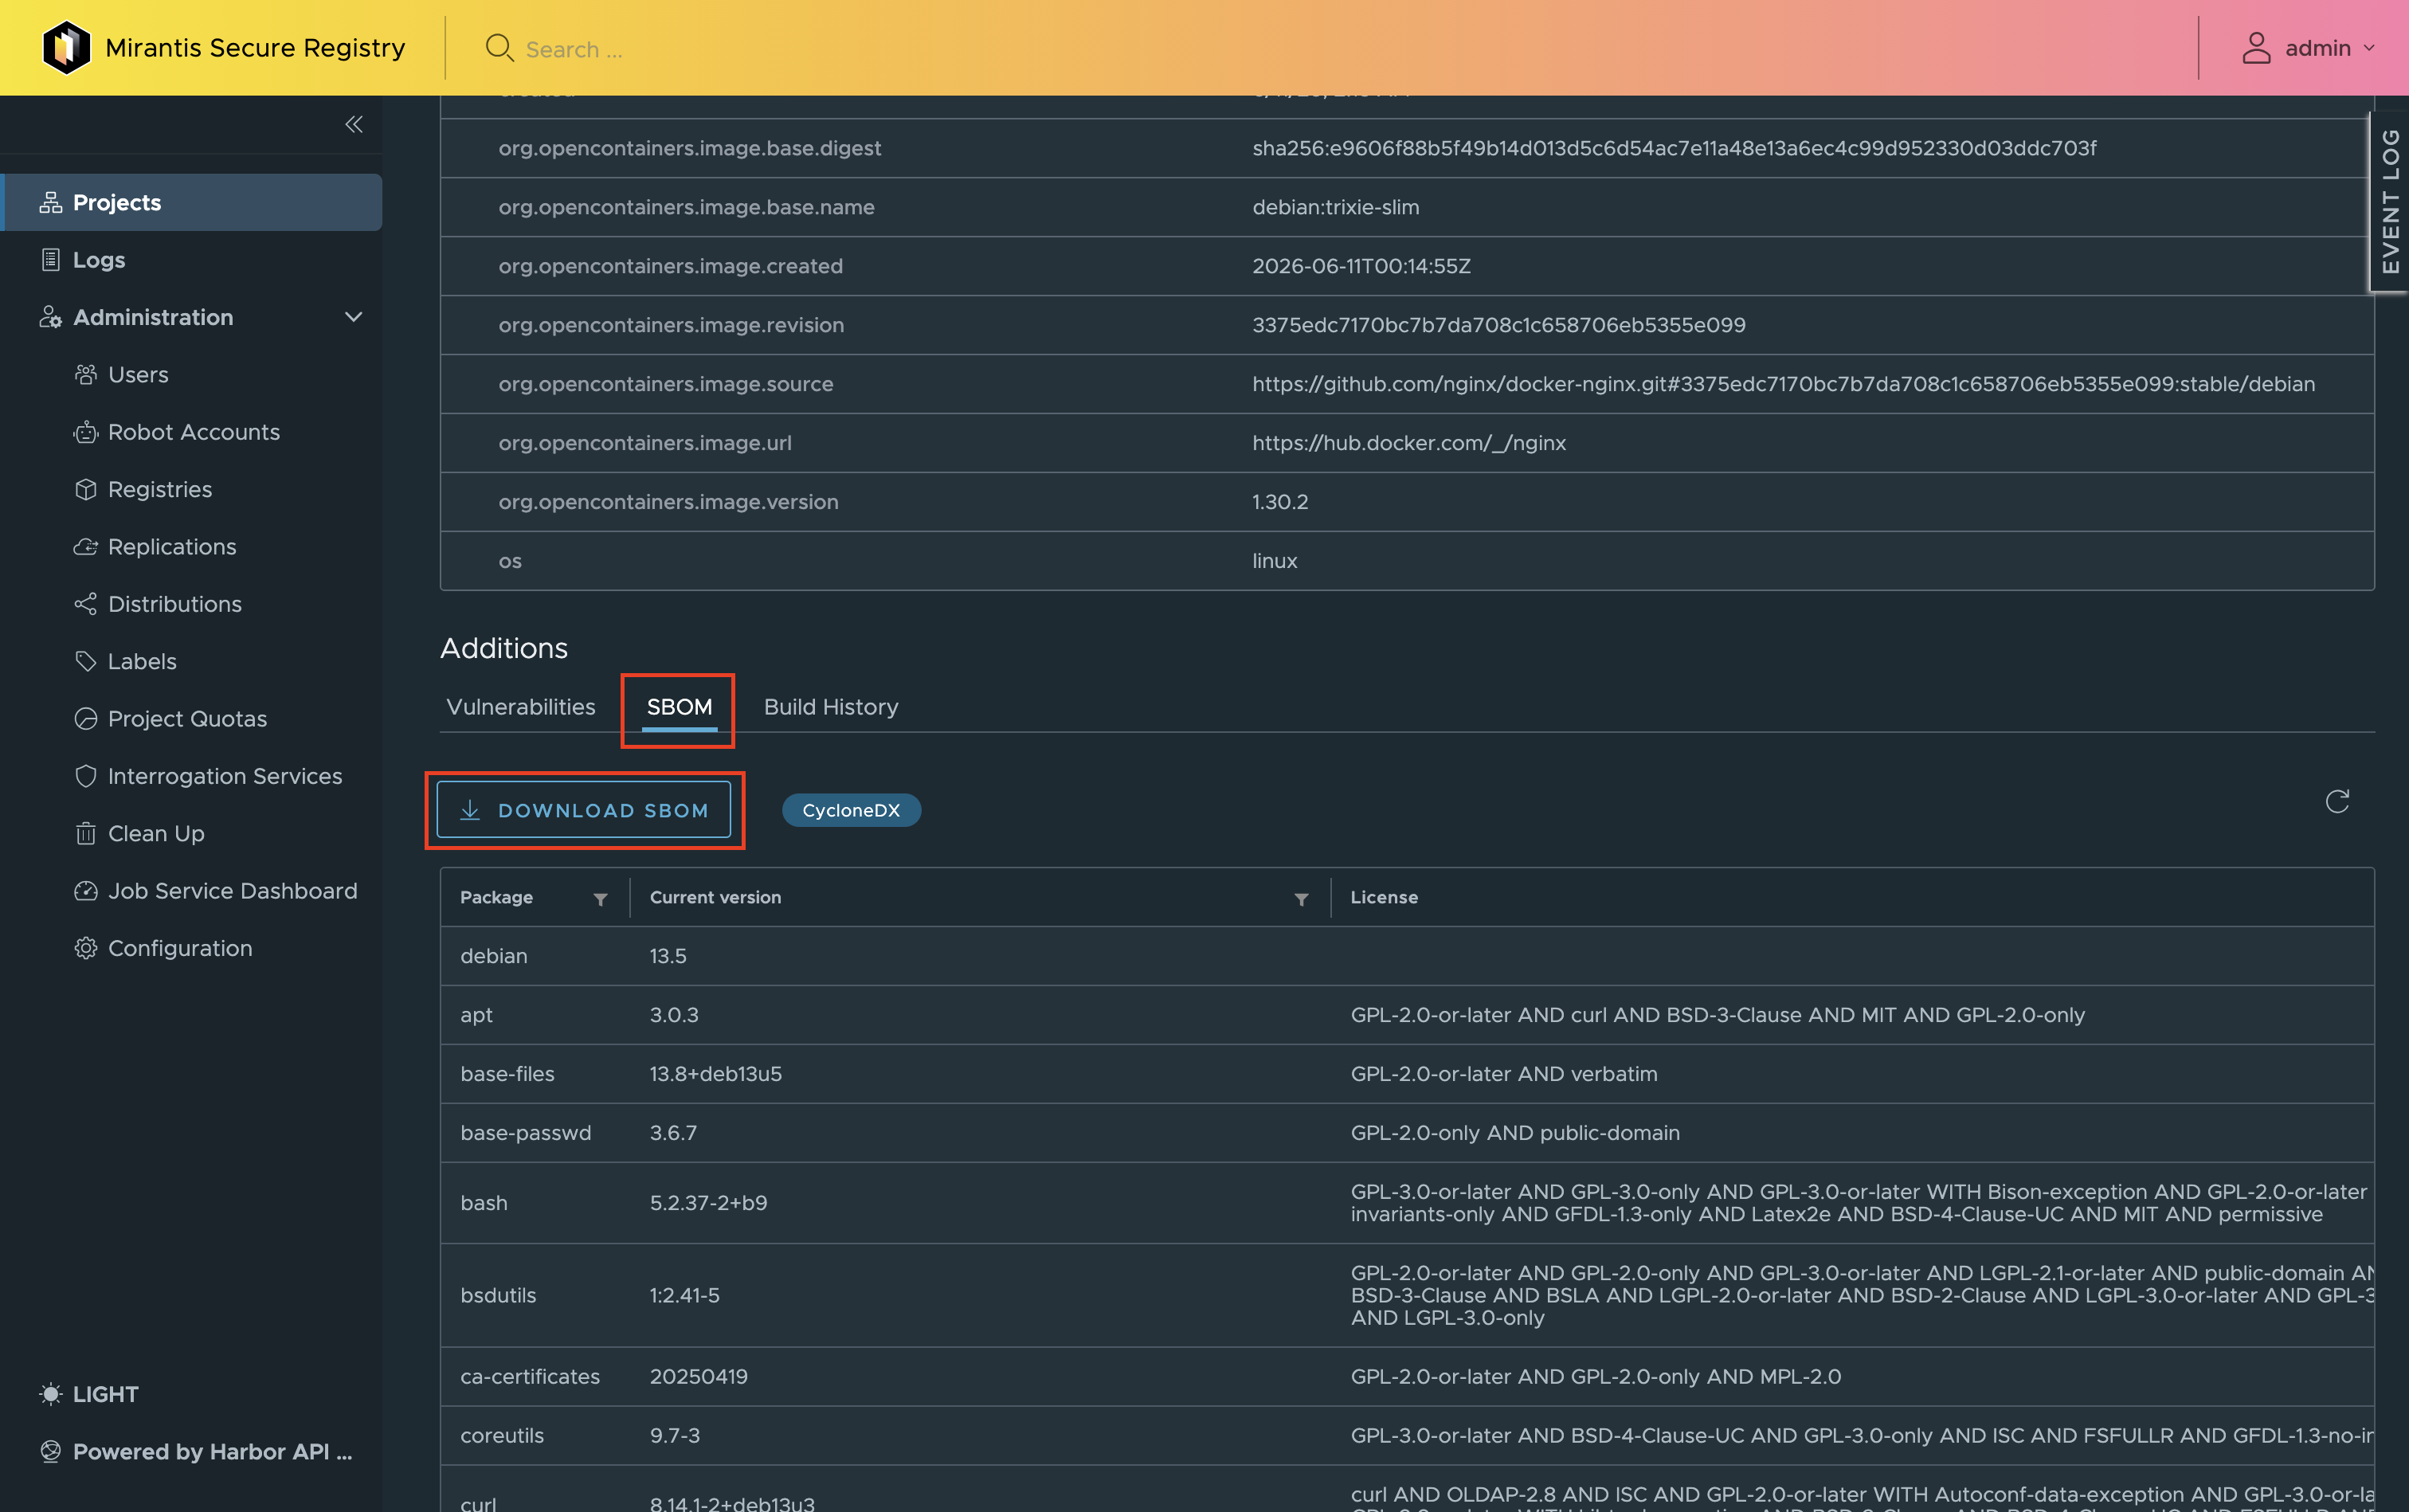The image size is (2409, 1512).
Task: Collapse the Administration section chevron
Action: point(353,317)
